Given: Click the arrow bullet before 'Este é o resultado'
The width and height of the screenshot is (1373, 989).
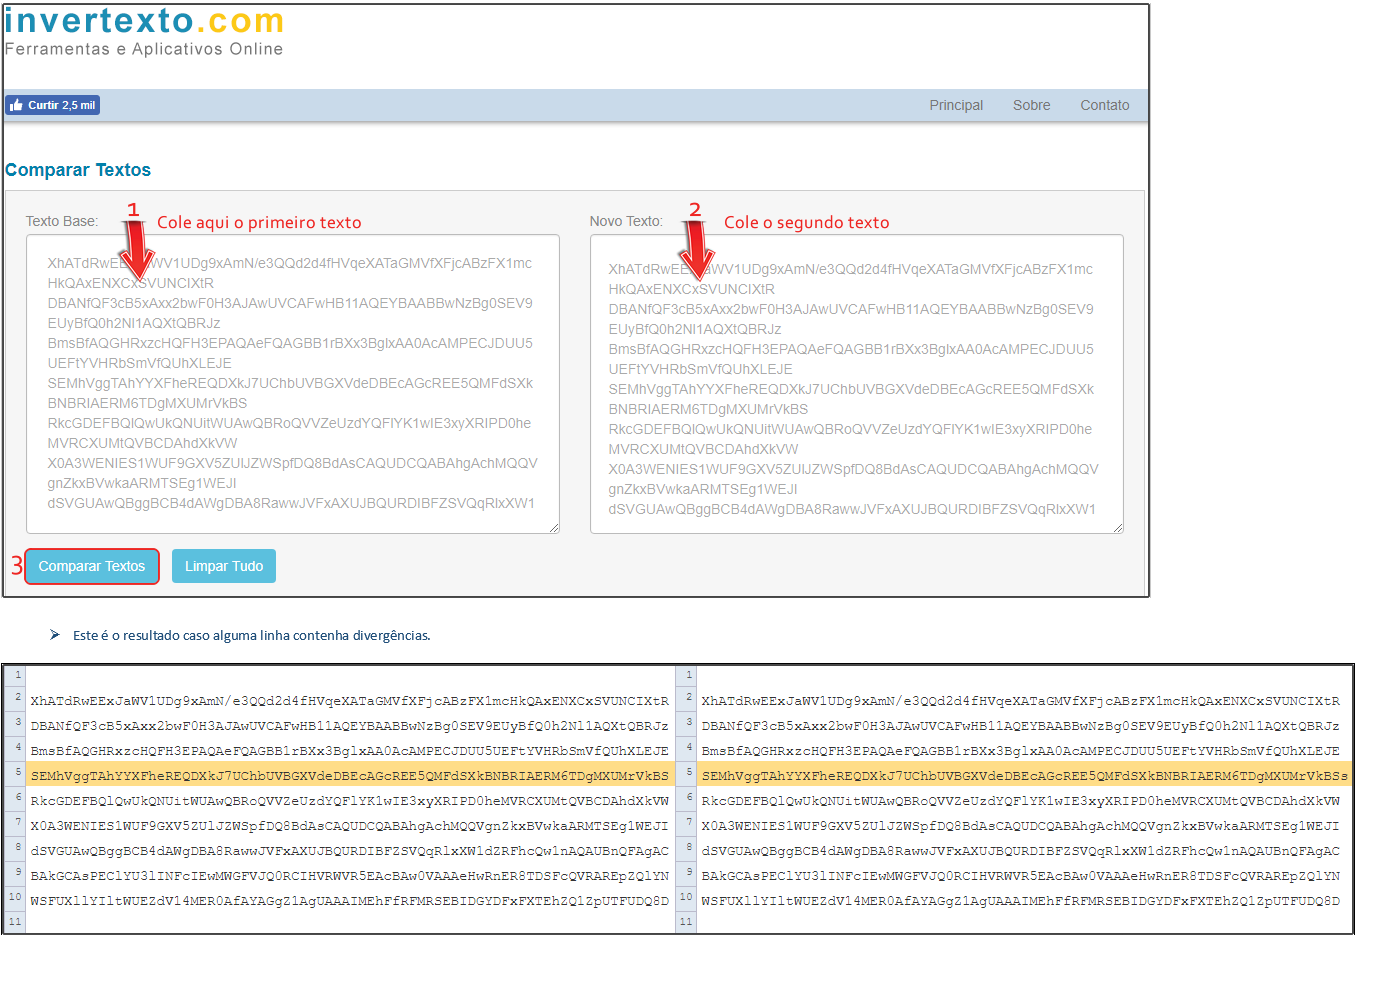Looking at the screenshot, I should coord(55,635).
